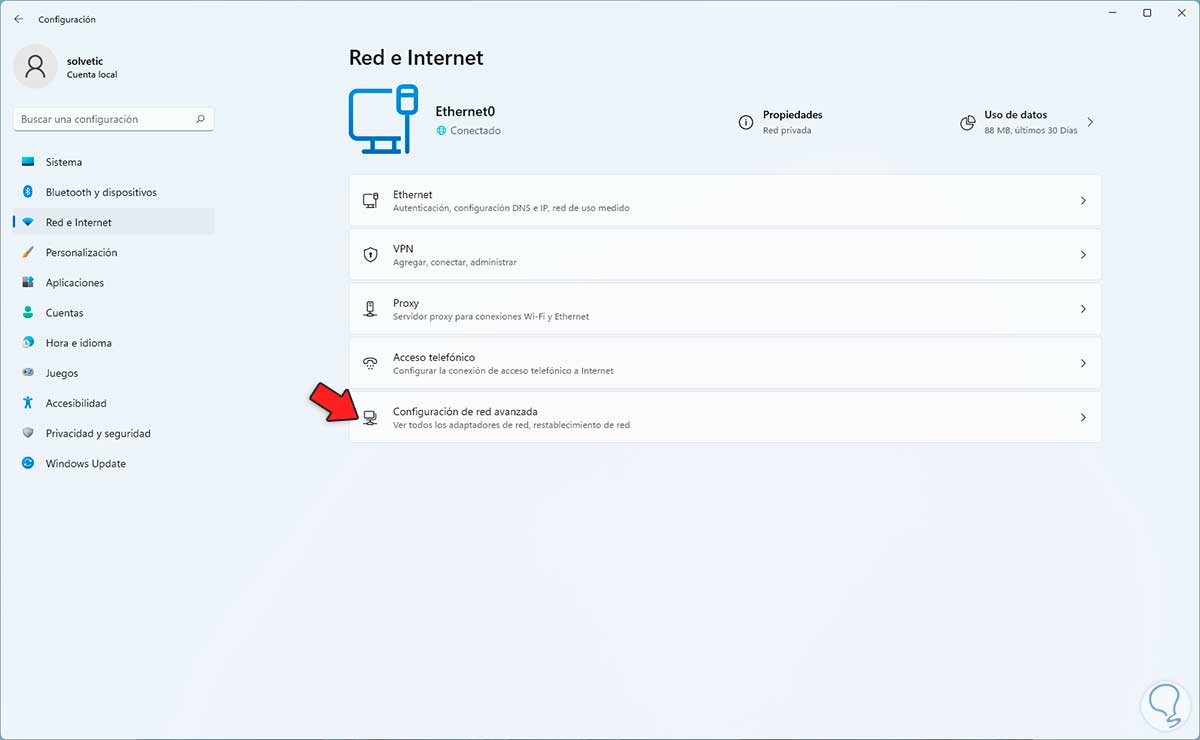Maximize the Configuración window

tap(1147, 12)
